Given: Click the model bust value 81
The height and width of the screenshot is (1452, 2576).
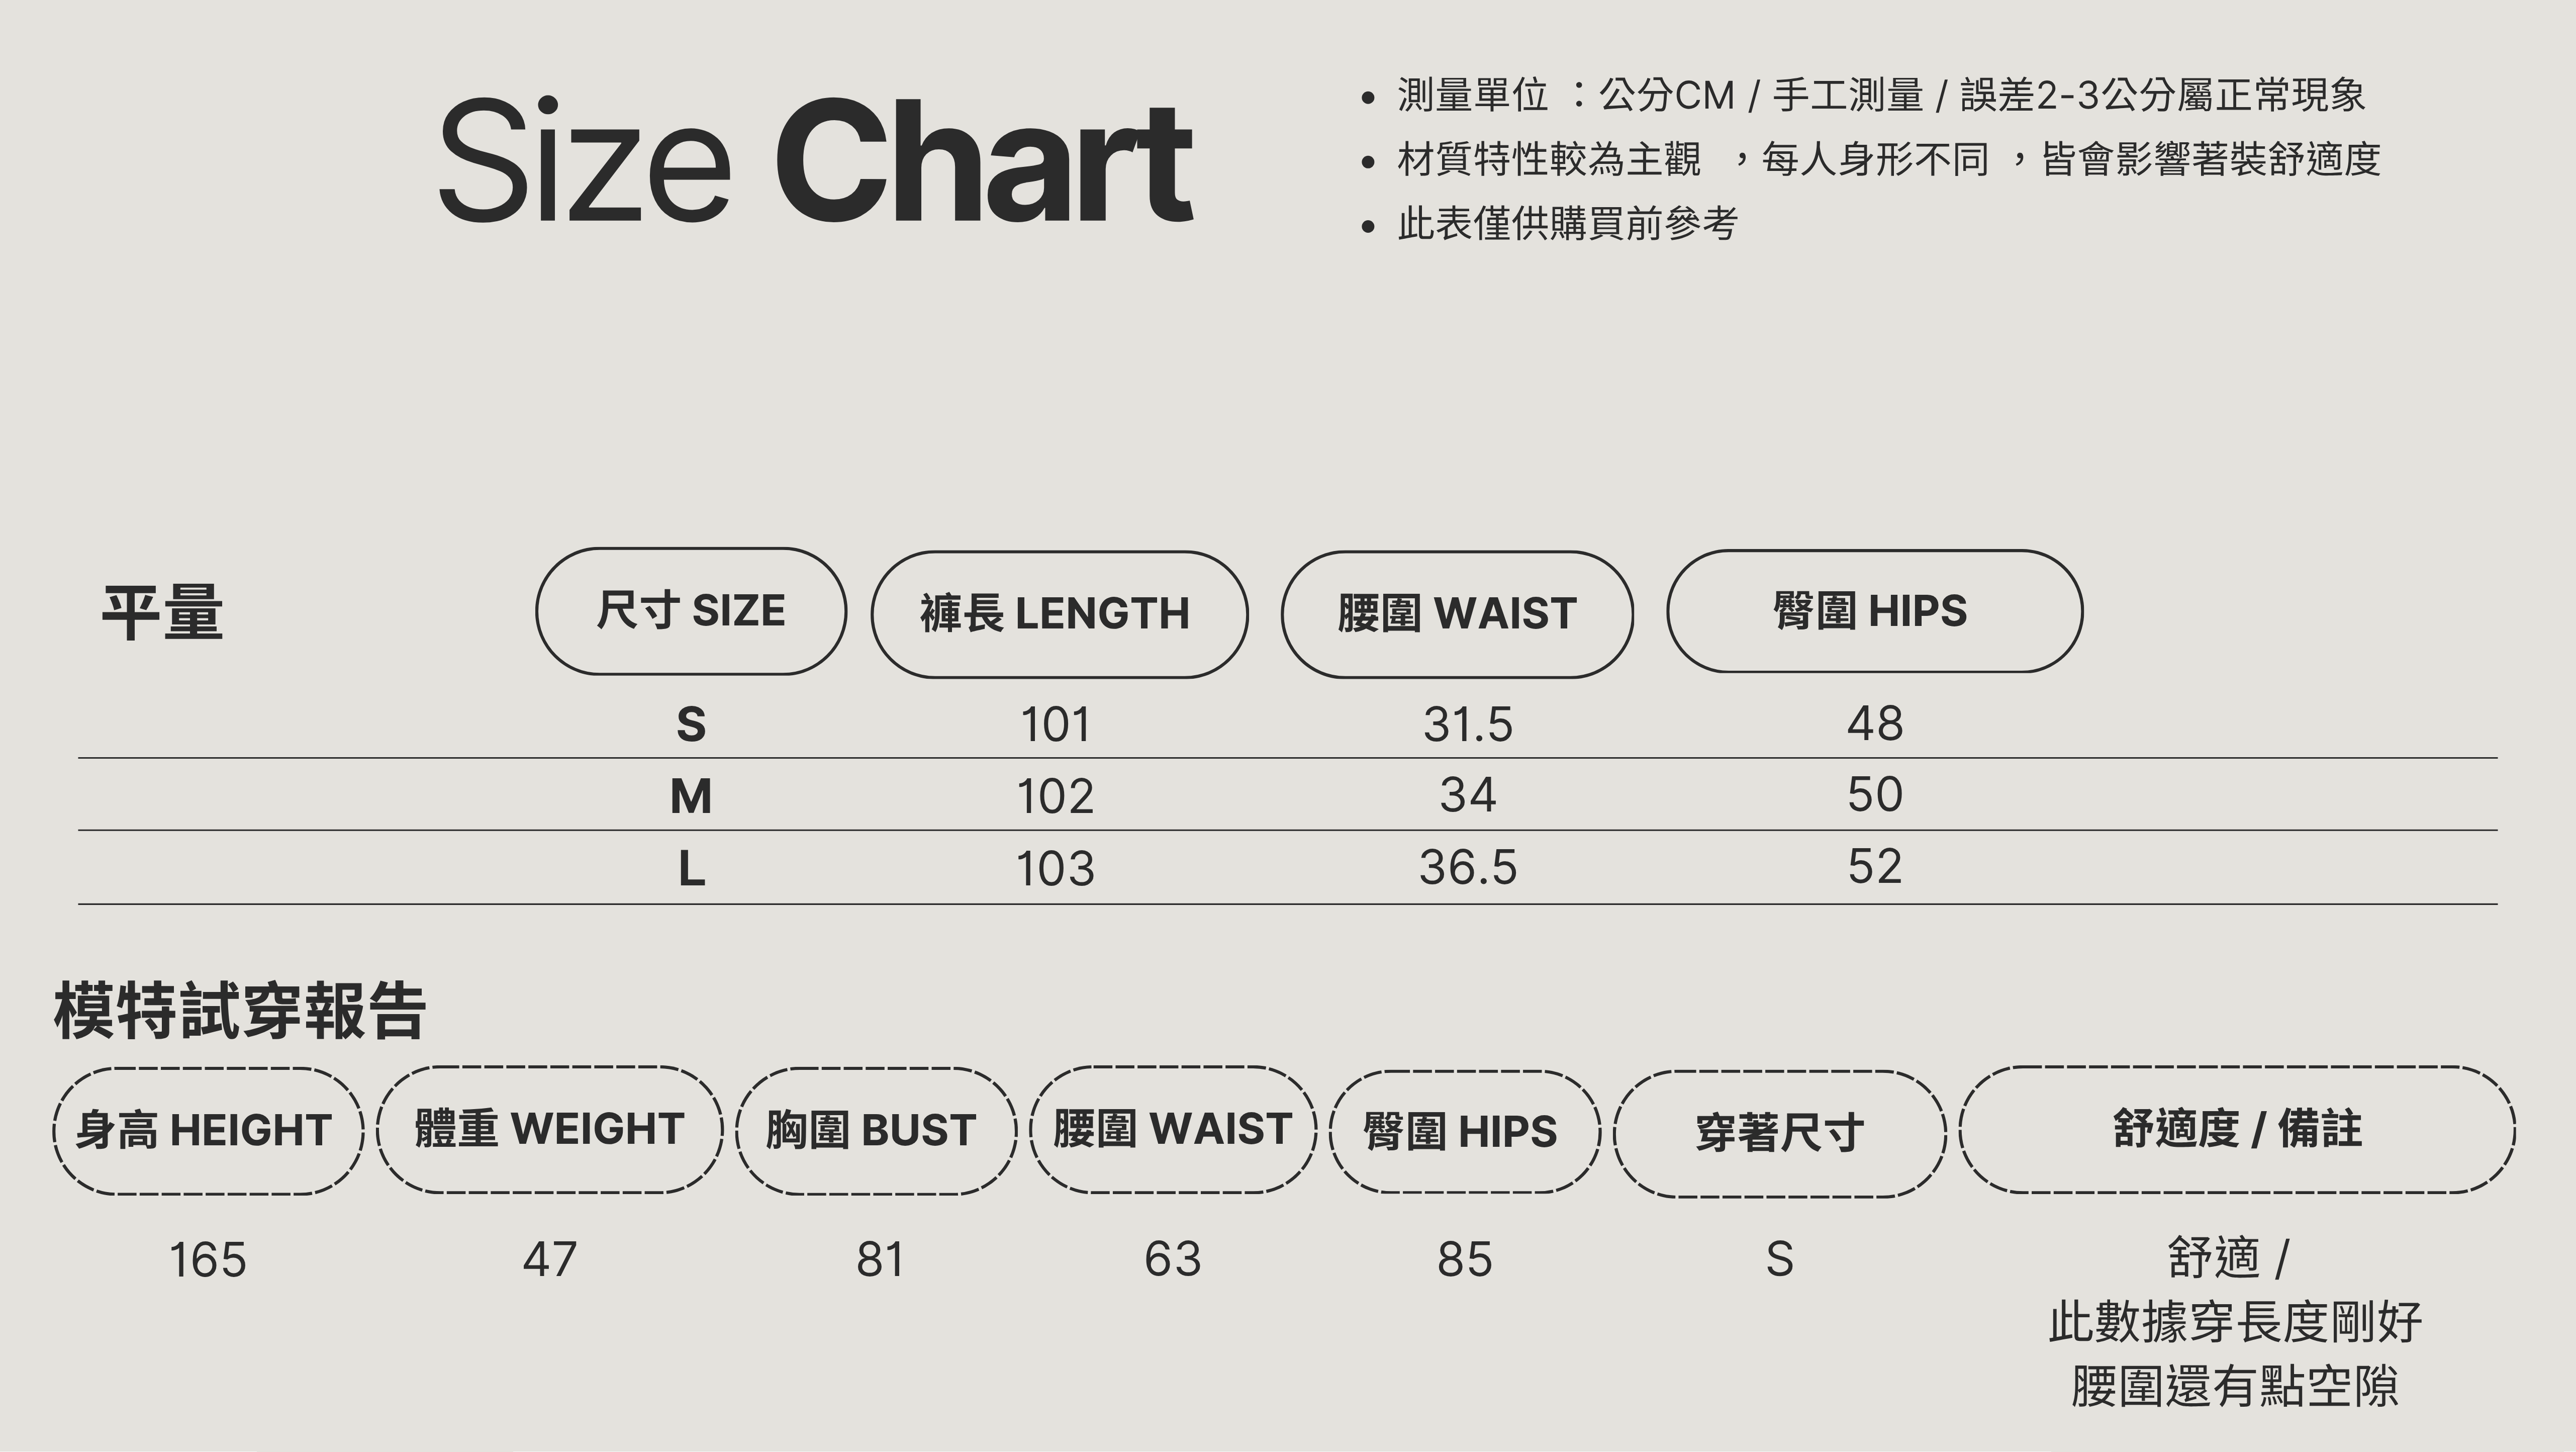Looking at the screenshot, I should (880, 1259).
